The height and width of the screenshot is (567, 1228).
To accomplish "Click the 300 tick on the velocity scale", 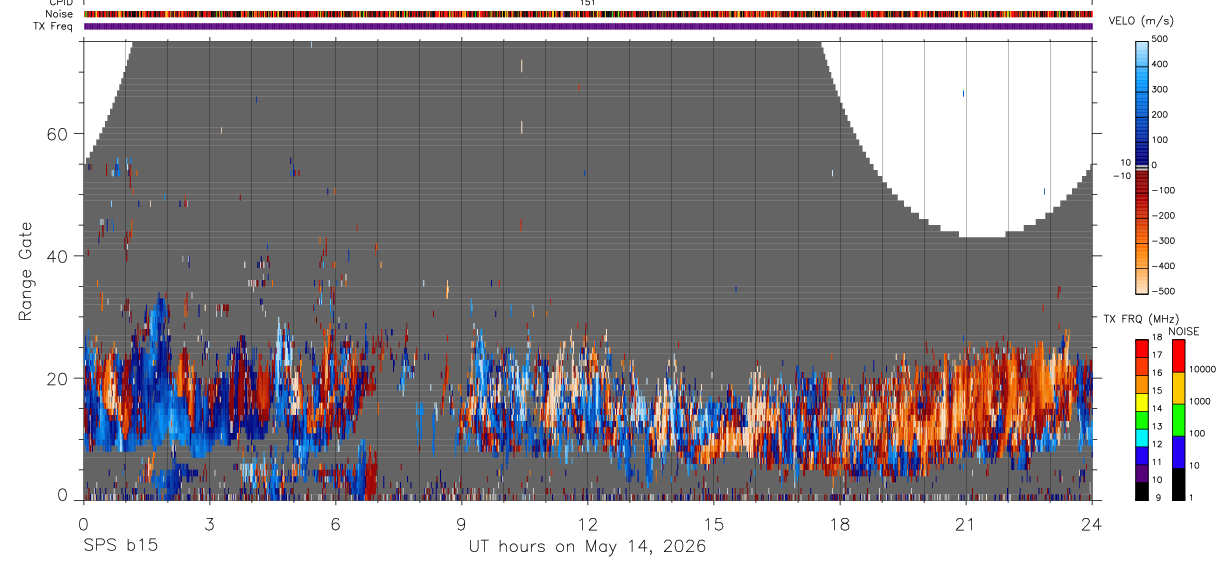I will click(1162, 89).
